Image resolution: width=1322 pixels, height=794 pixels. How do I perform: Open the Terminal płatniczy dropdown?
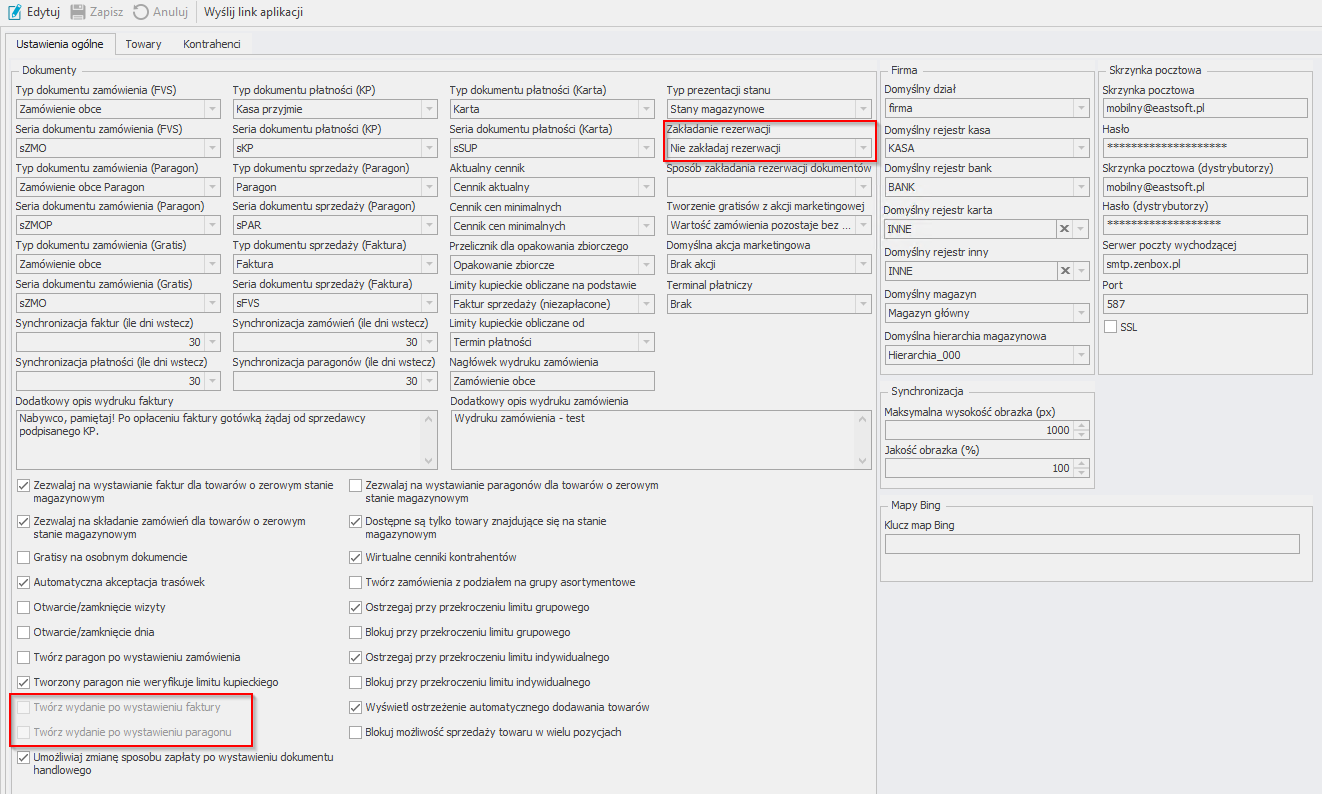pyautogui.click(x=862, y=304)
